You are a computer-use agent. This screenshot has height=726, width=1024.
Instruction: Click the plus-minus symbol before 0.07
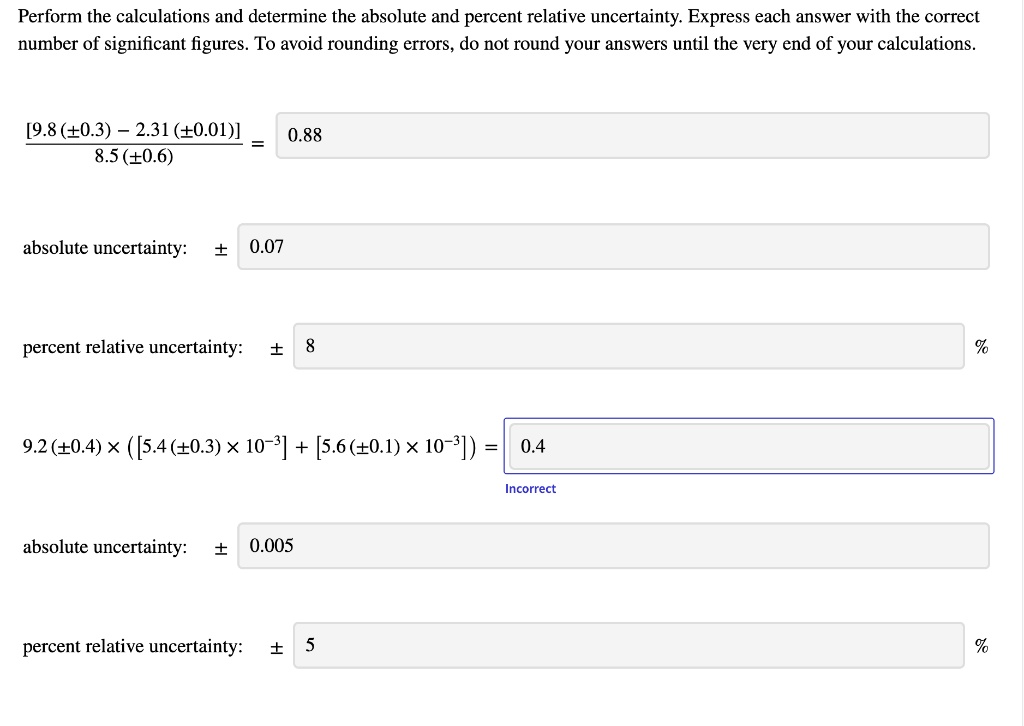click(x=221, y=247)
